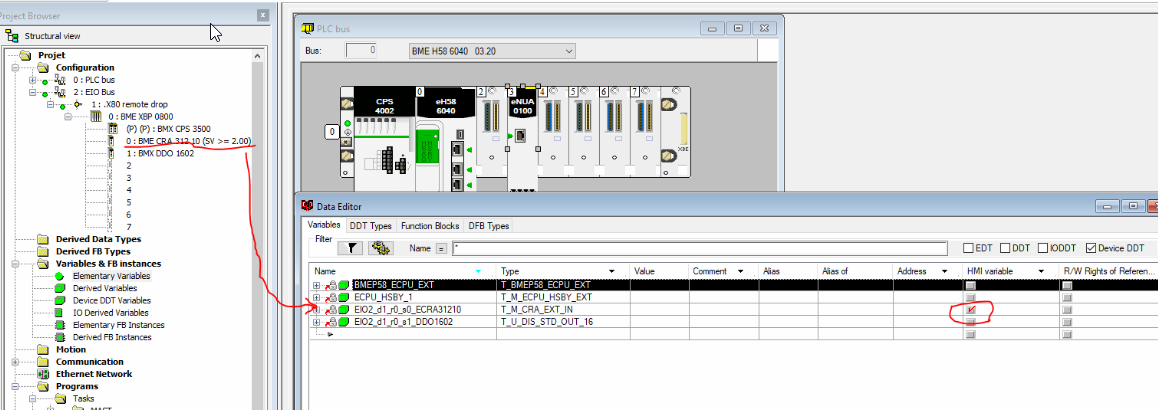The height and width of the screenshot is (410, 1158).
Task: Open the Comment column filter dropdown
Action: pos(739,272)
